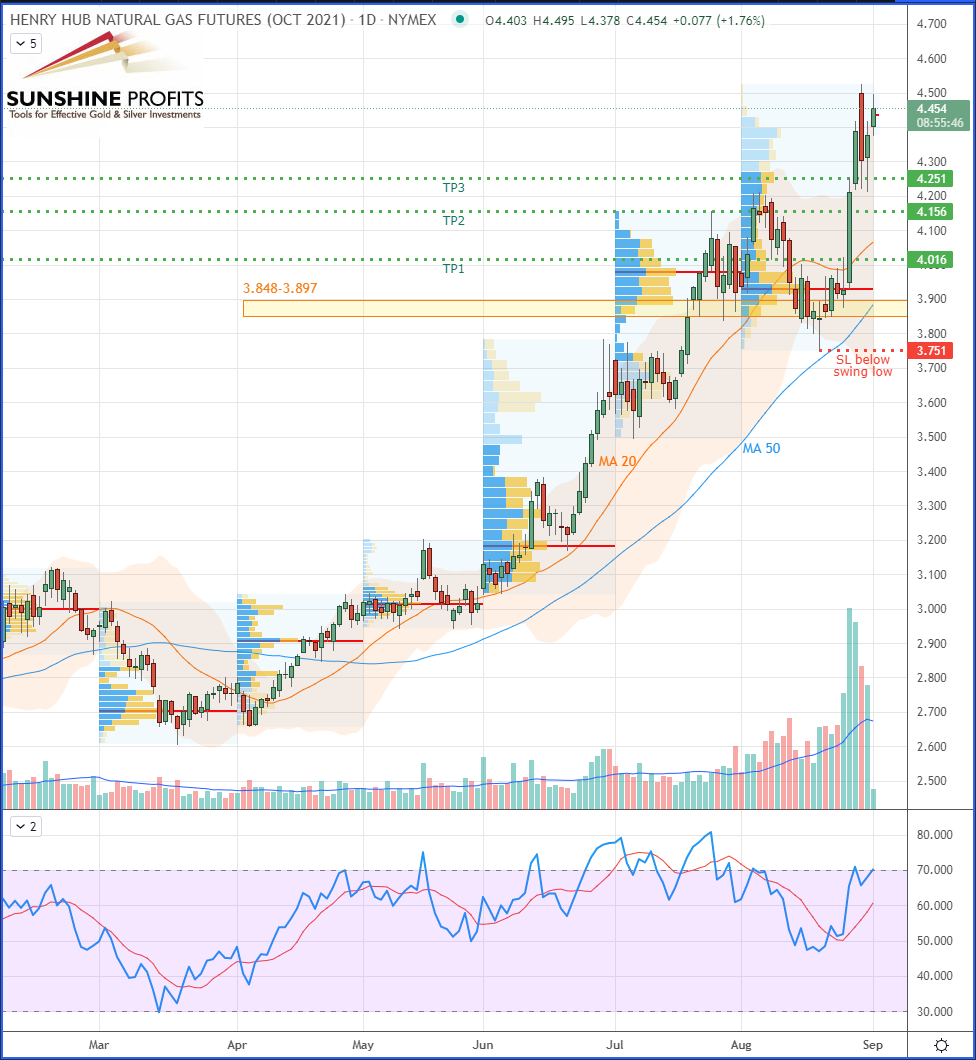
Task: Click the current price 4.454 label
Action: pos(931,109)
